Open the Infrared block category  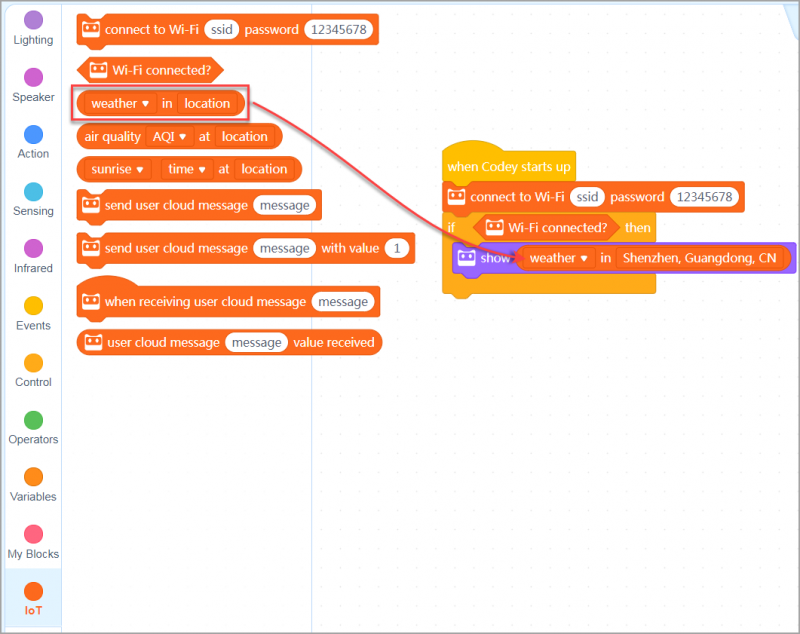[x=33, y=257]
